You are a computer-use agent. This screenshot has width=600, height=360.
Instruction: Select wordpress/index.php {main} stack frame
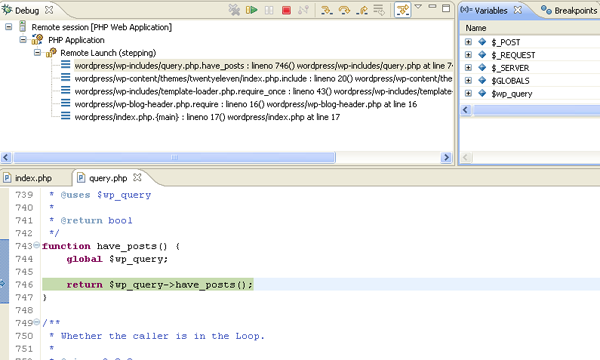(207, 117)
